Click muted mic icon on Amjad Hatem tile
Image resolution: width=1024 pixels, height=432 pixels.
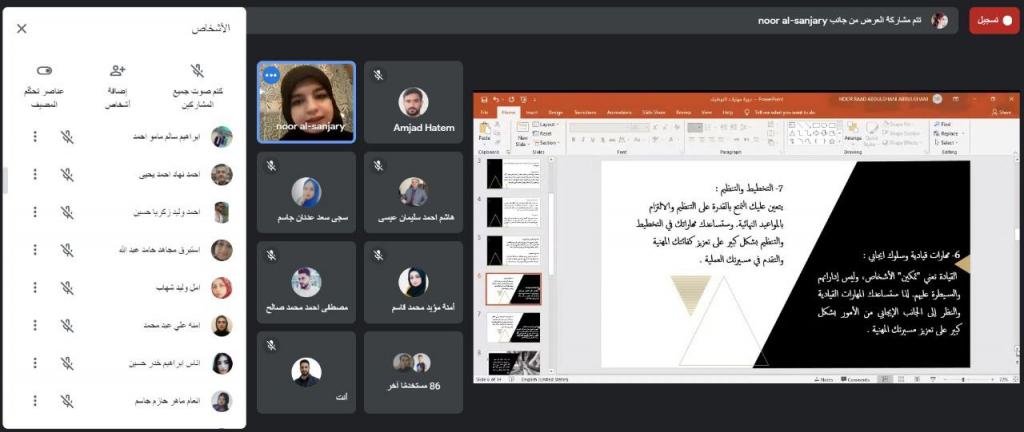(379, 75)
